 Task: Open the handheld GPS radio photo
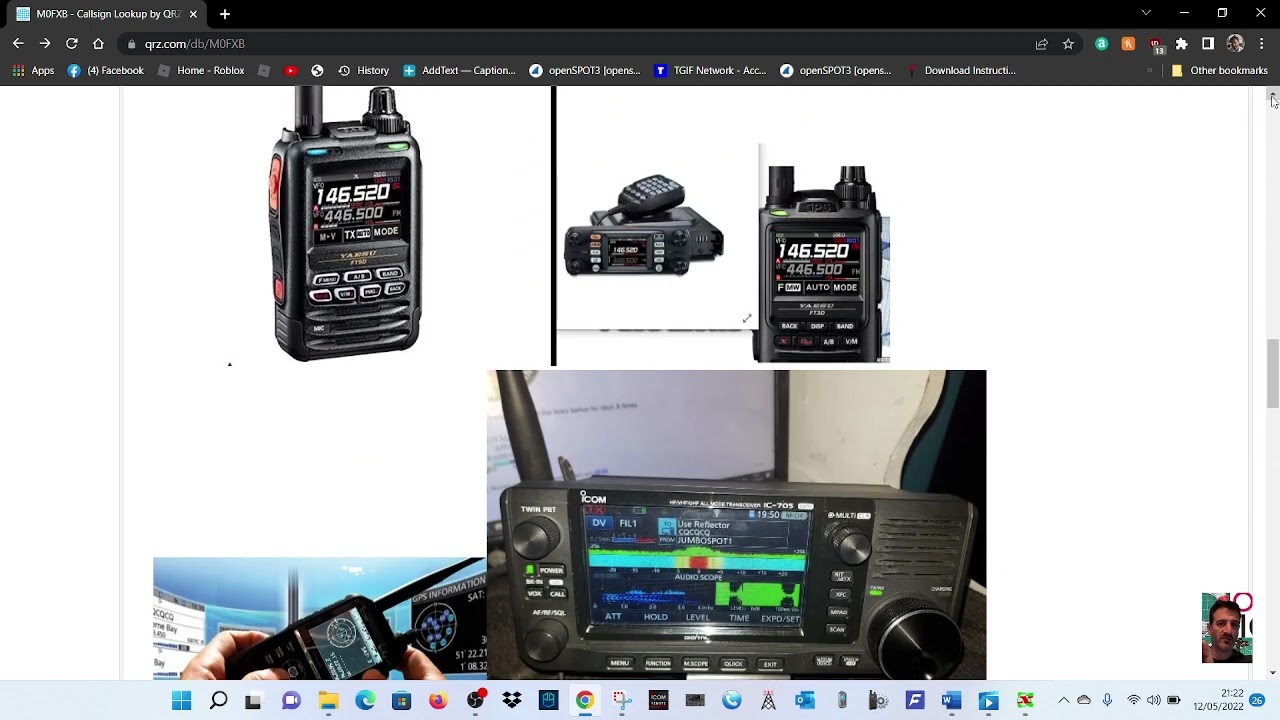pos(320,618)
